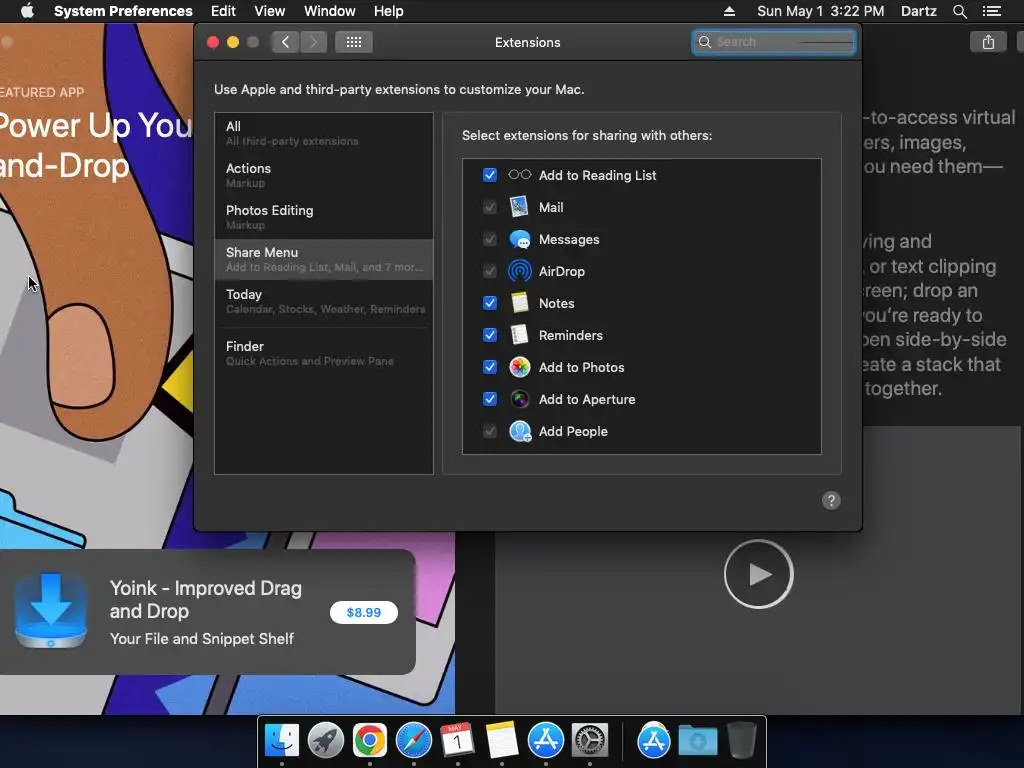This screenshot has height=768, width=1024.
Task: Show all preferences with grid icon
Action: pos(353,42)
